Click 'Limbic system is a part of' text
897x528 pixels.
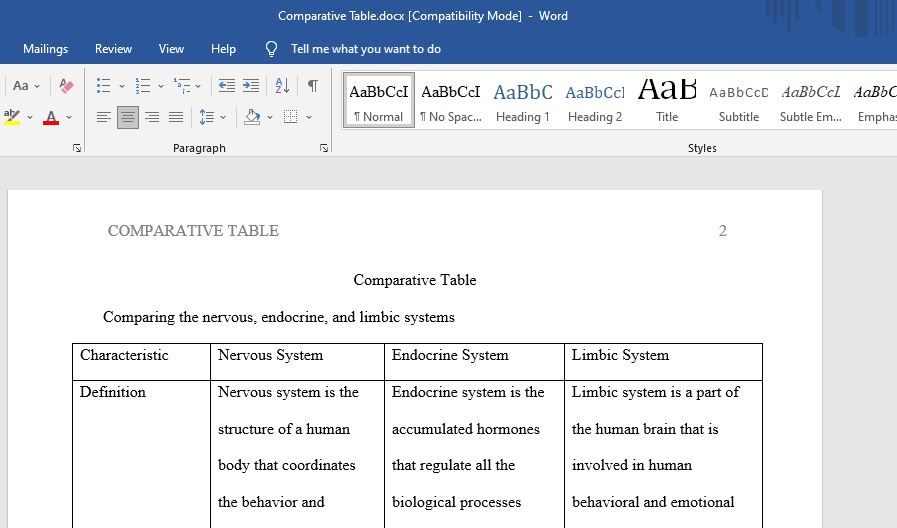pos(655,392)
